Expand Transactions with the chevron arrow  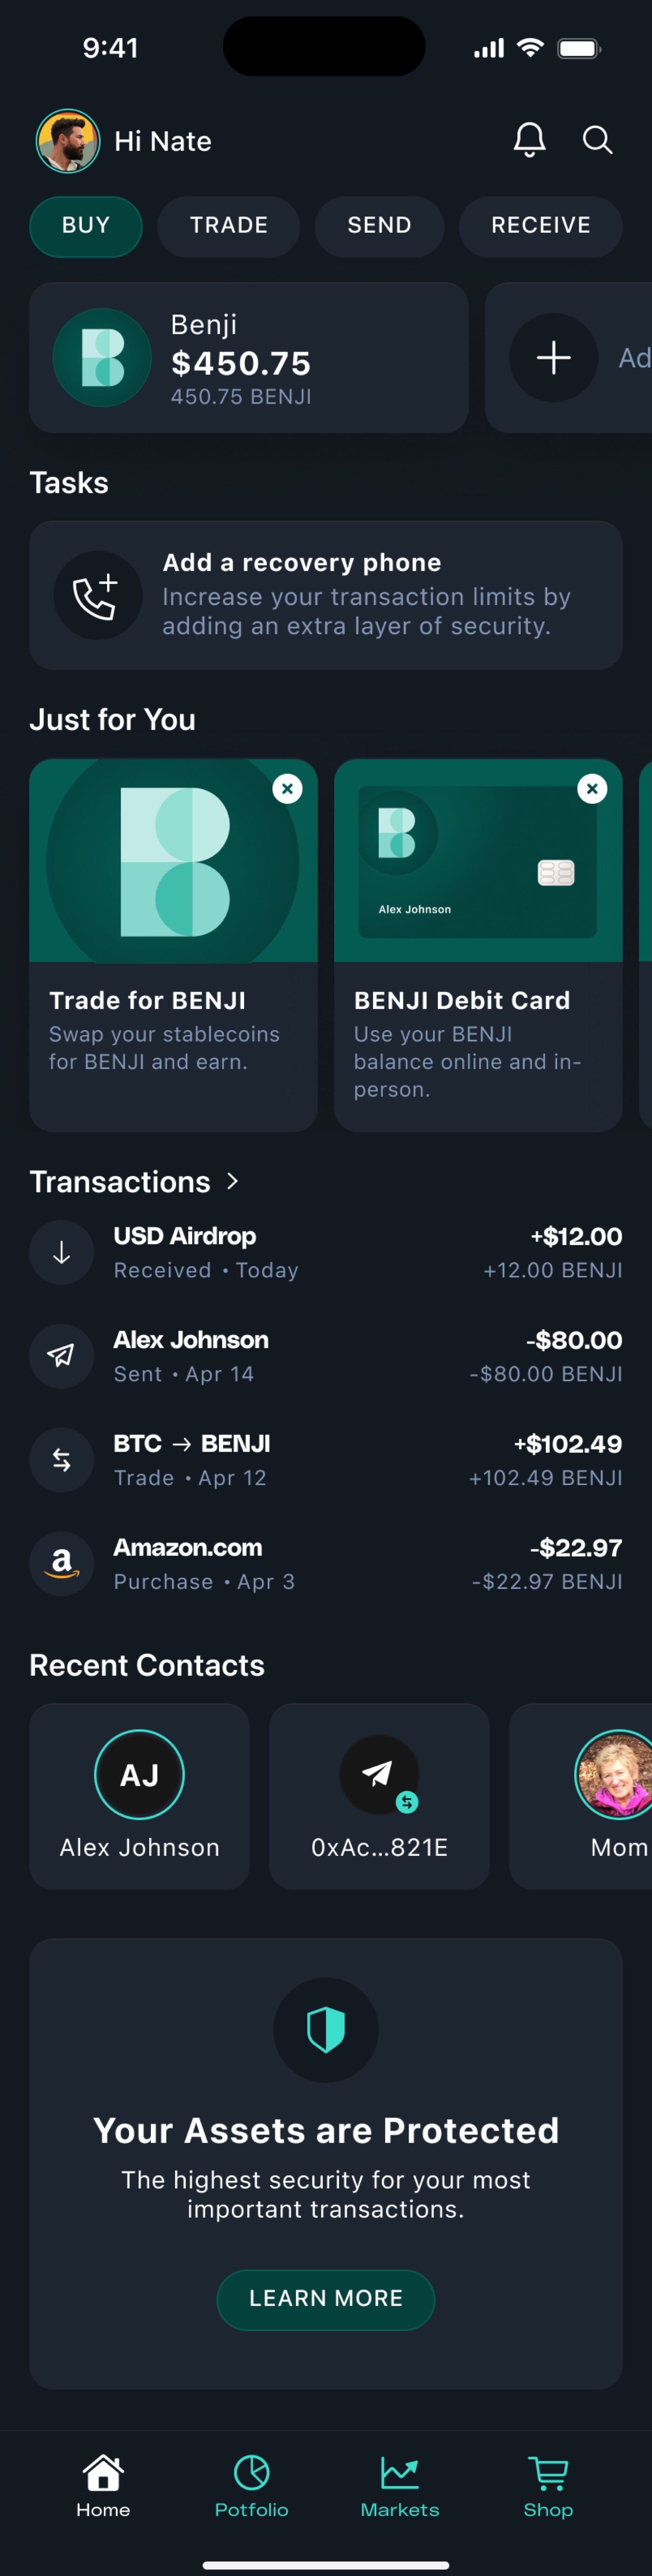[233, 1181]
